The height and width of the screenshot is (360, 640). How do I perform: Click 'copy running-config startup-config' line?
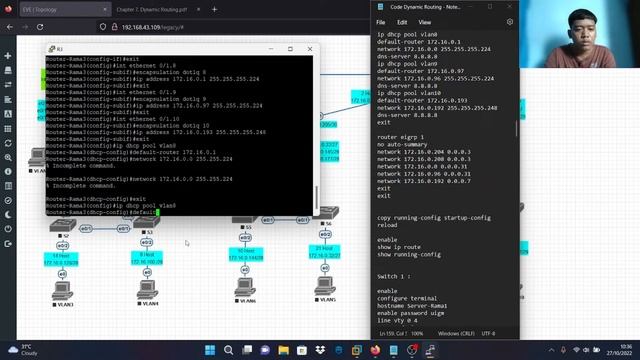click(x=434, y=218)
